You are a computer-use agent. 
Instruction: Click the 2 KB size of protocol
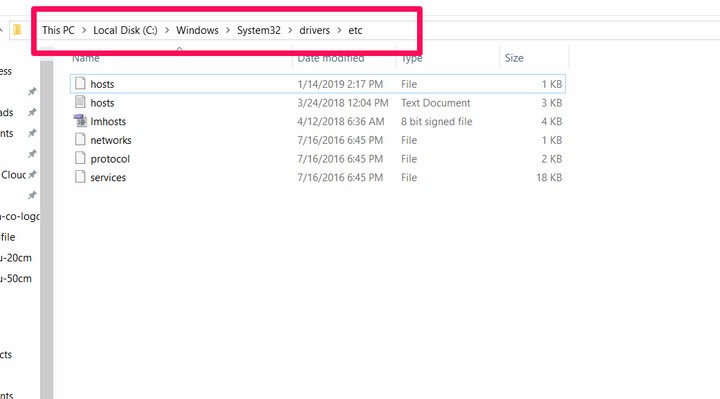coord(551,159)
